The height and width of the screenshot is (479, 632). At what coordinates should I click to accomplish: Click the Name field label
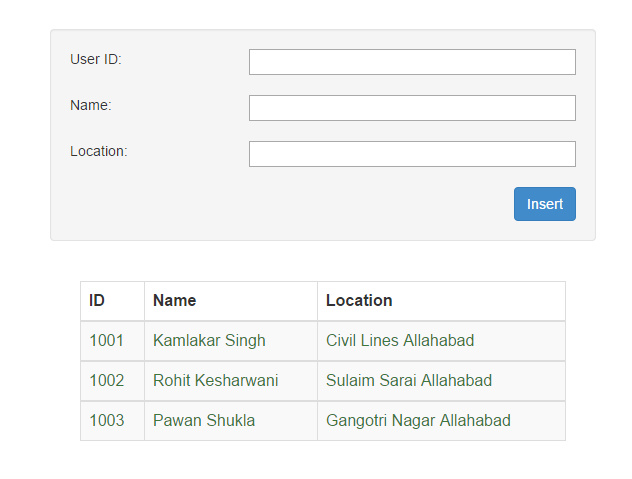click(91, 105)
